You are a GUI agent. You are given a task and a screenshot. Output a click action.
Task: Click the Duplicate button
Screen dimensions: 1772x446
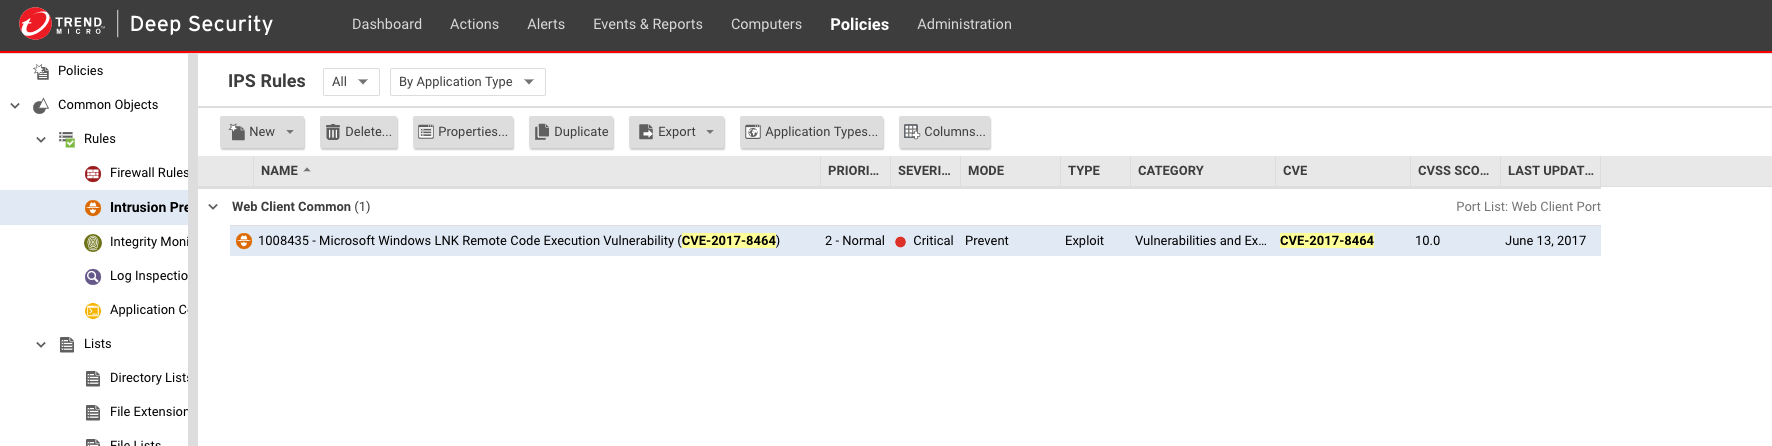pyautogui.click(x=571, y=132)
